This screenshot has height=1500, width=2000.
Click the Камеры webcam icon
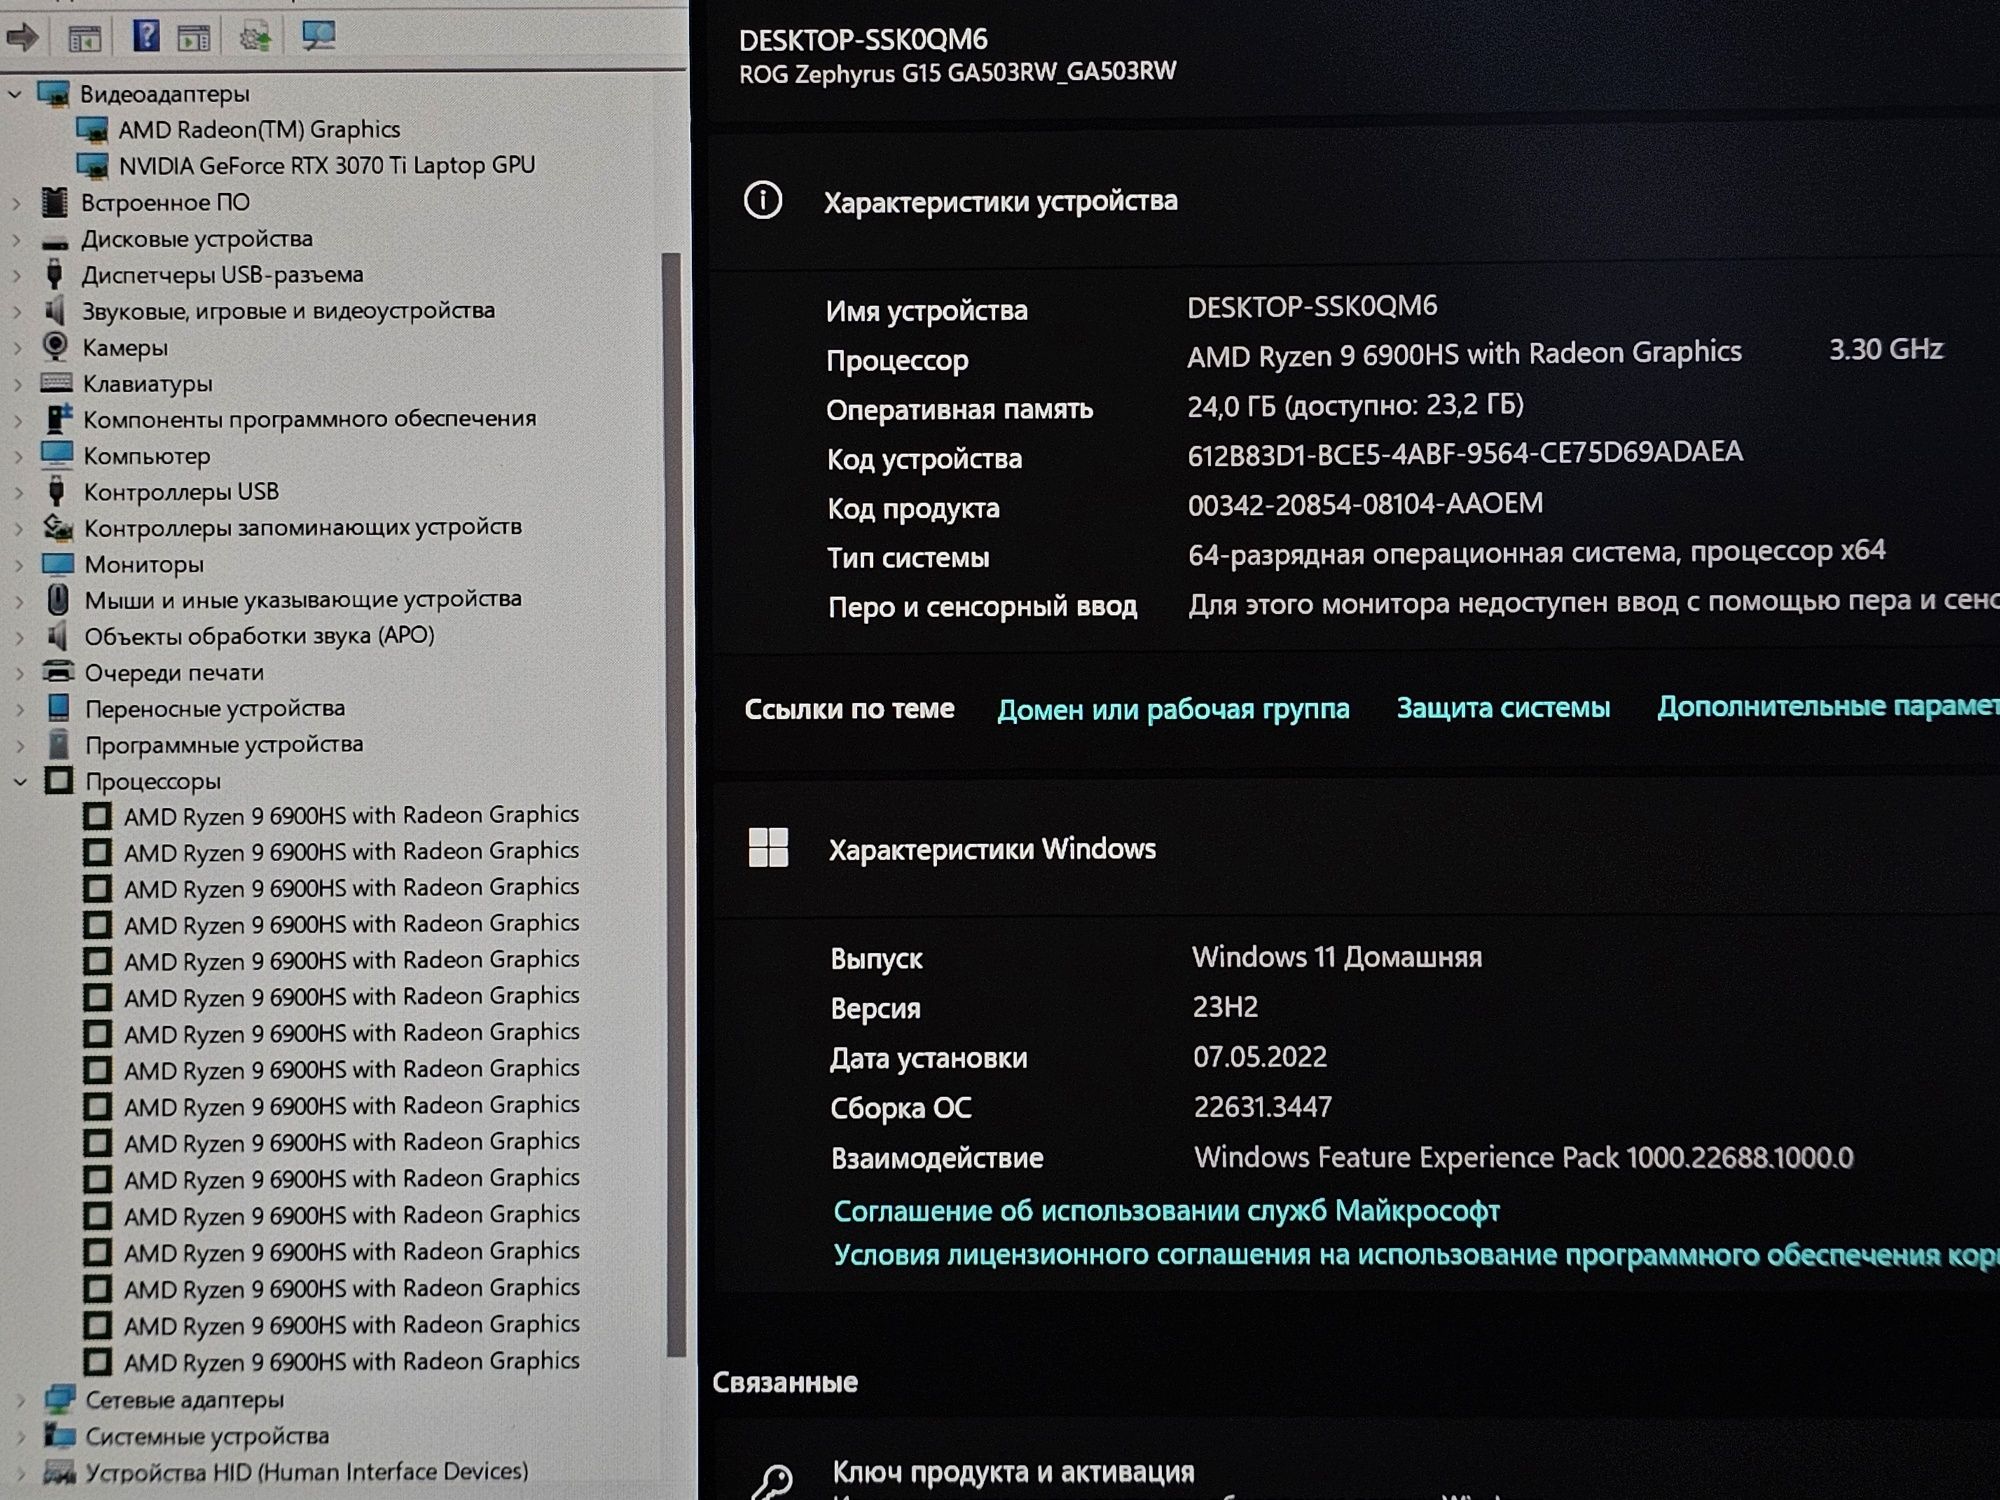pos(56,346)
